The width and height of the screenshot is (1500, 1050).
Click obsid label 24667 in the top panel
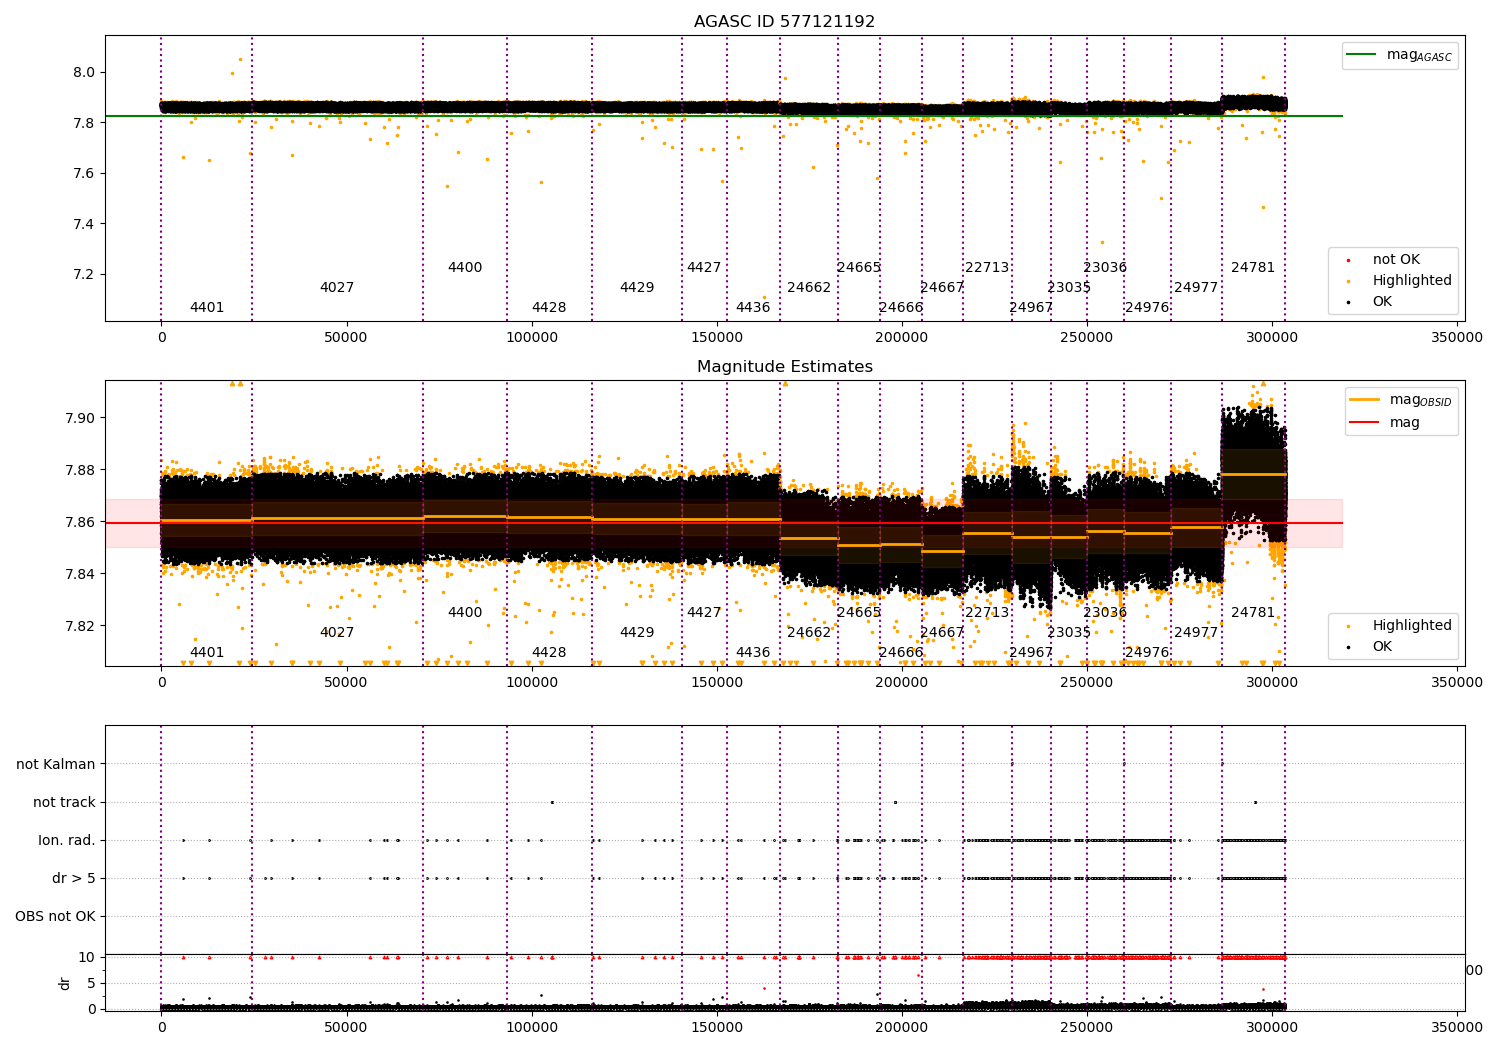coord(942,288)
